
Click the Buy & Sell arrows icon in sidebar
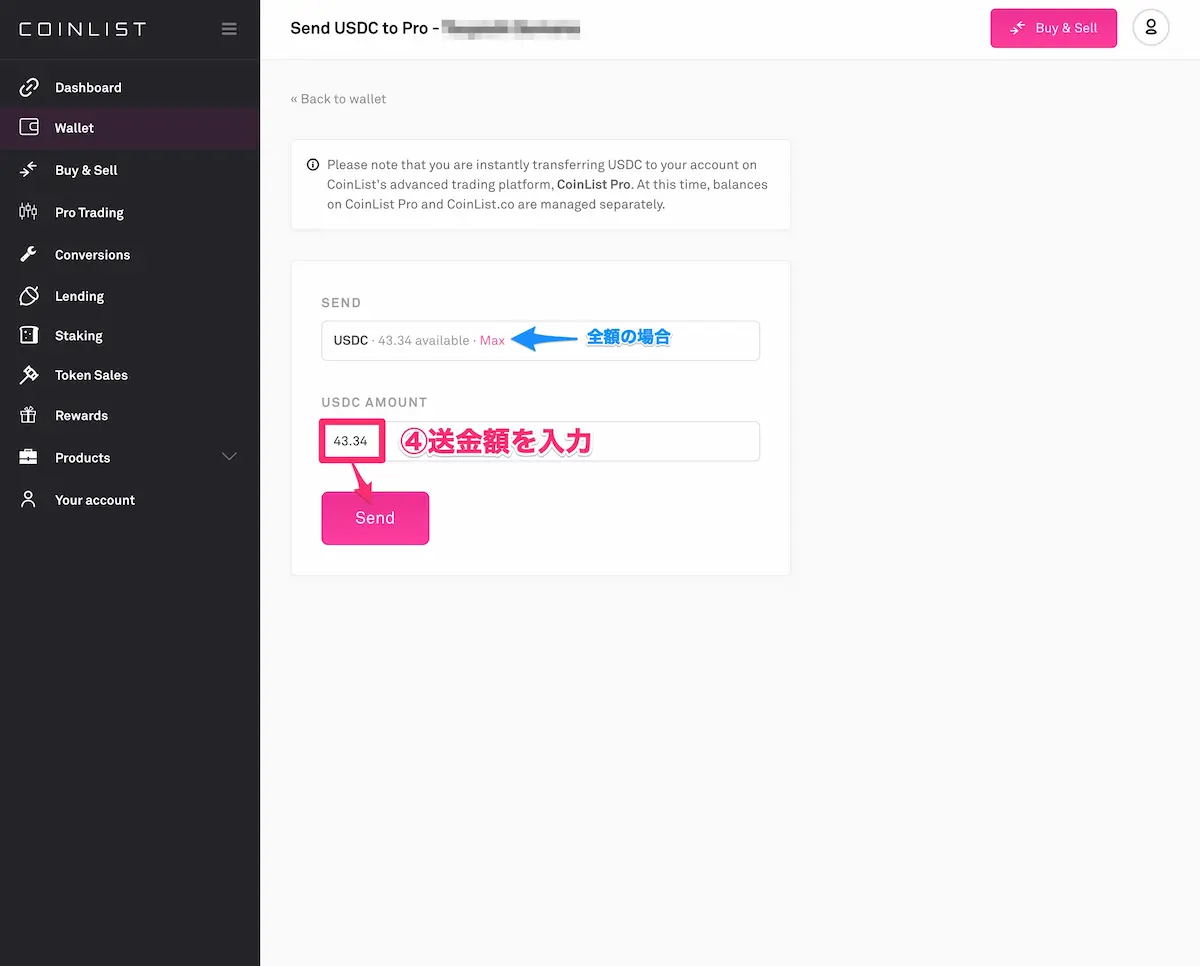pos(29,170)
